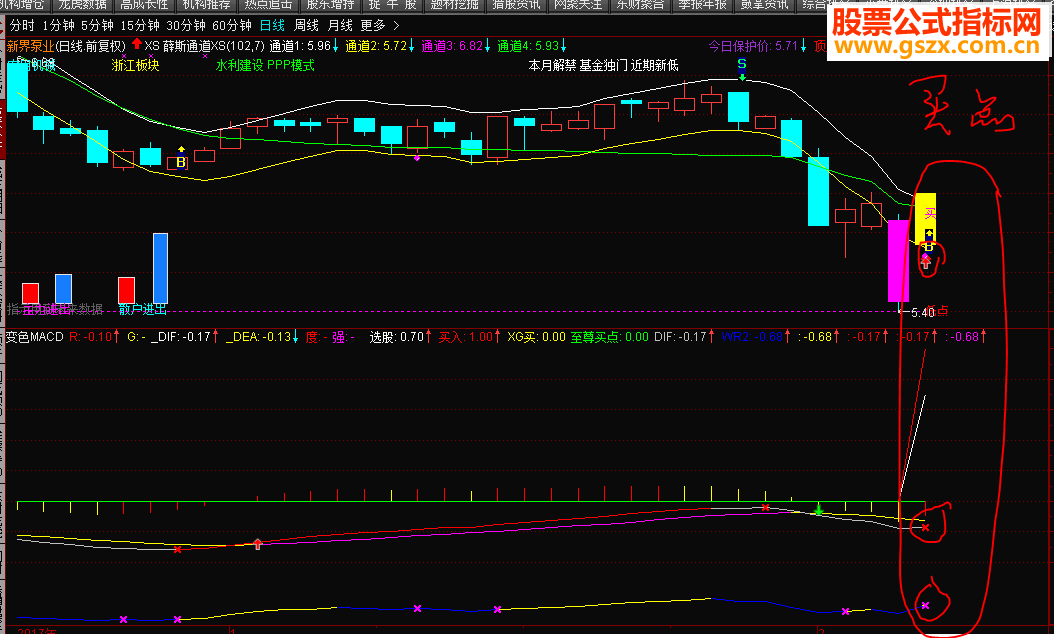This screenshot has width=1054, height=638.
Task: Switch to the 日线 daily chart
Action: coord(272,26)
